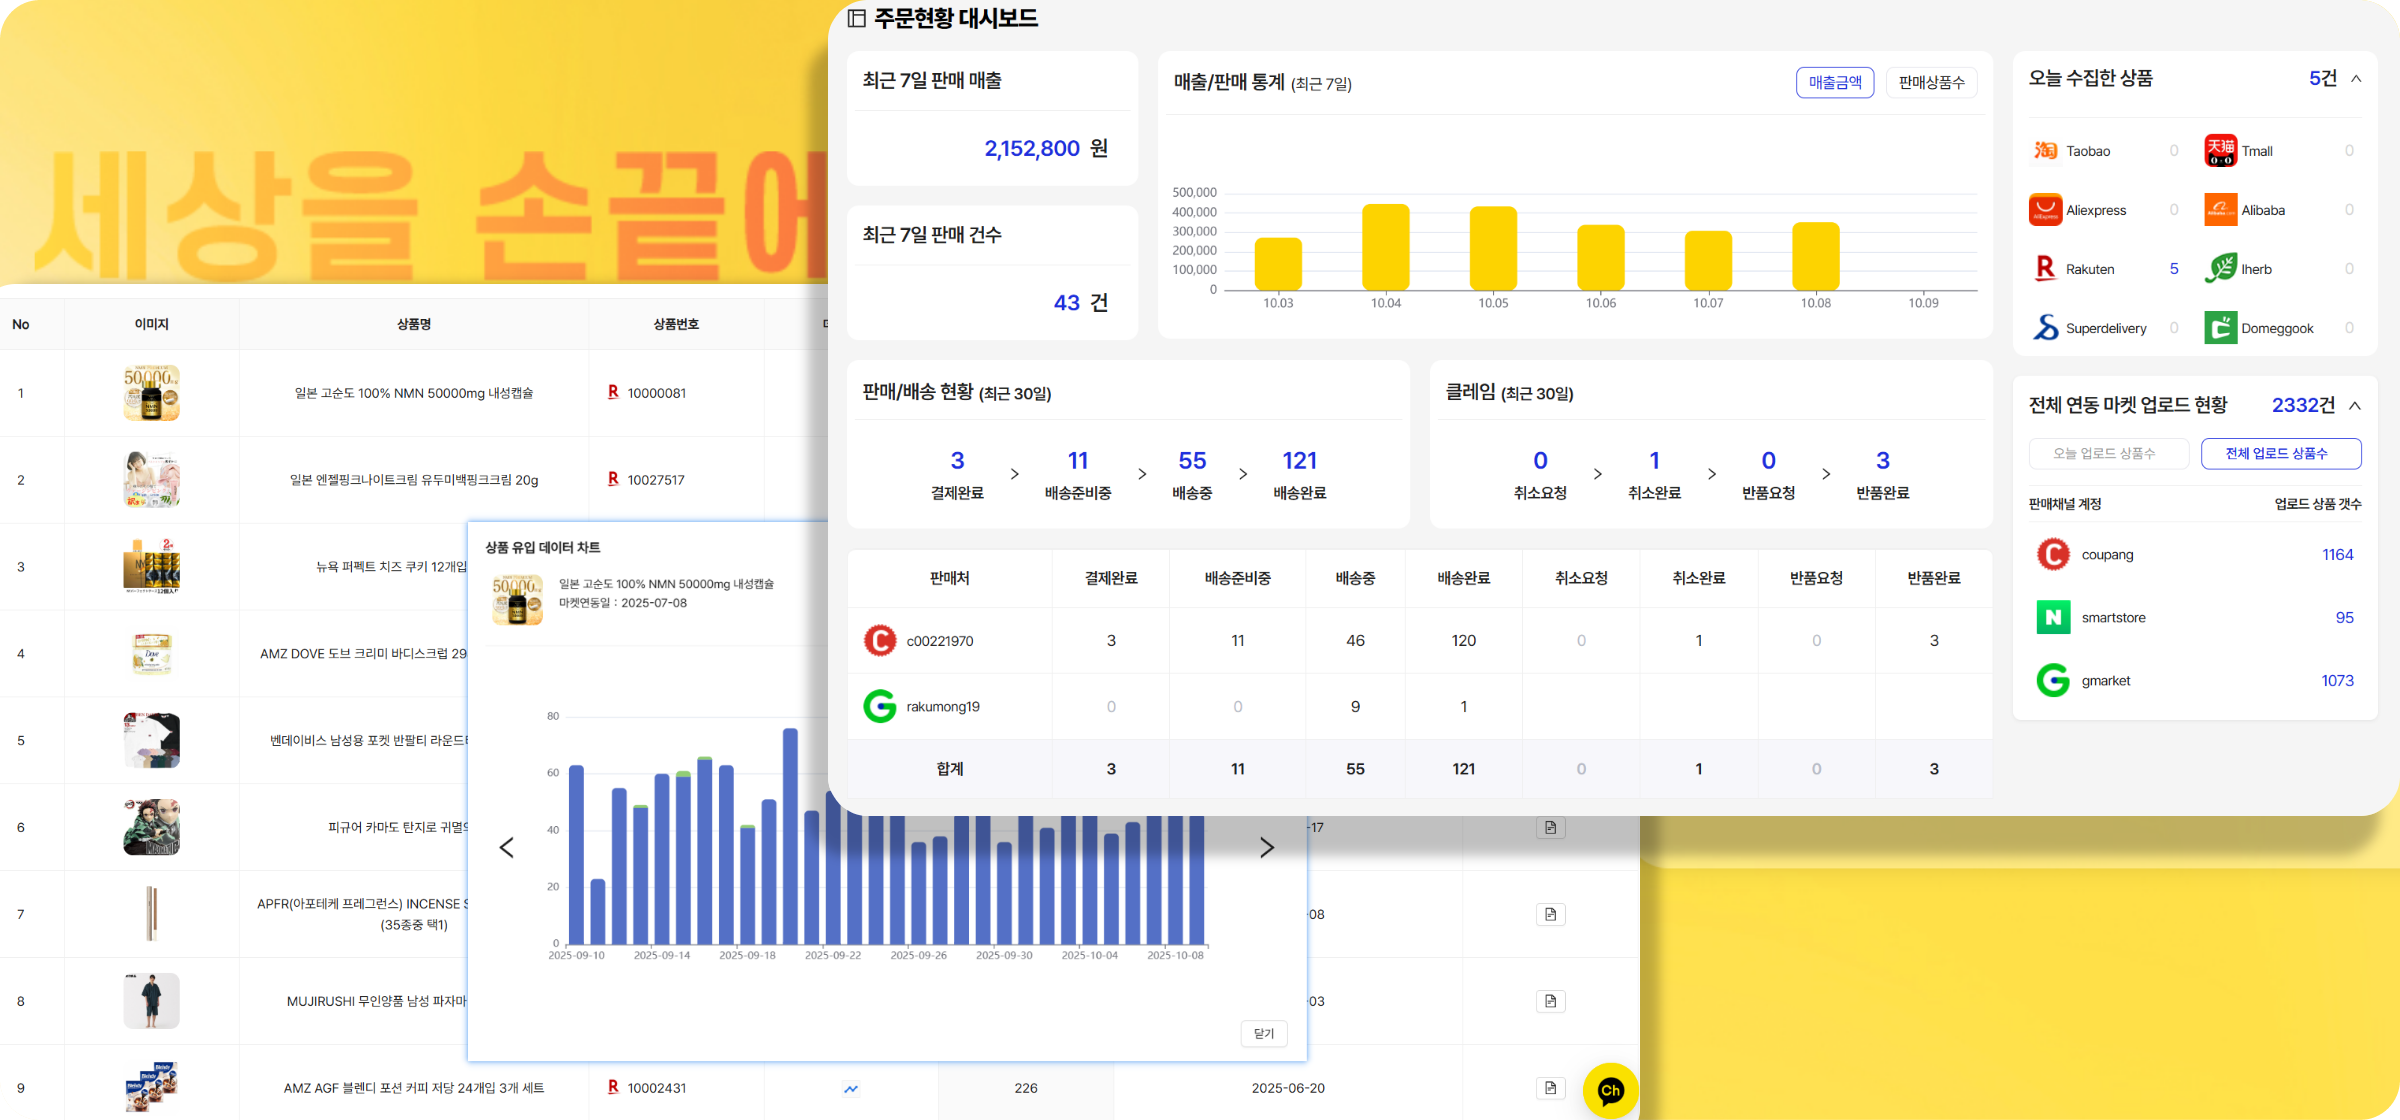Screen dimensions: 2400x1120
Task: Click the Iherb leaf icon
Action: 2220,269
